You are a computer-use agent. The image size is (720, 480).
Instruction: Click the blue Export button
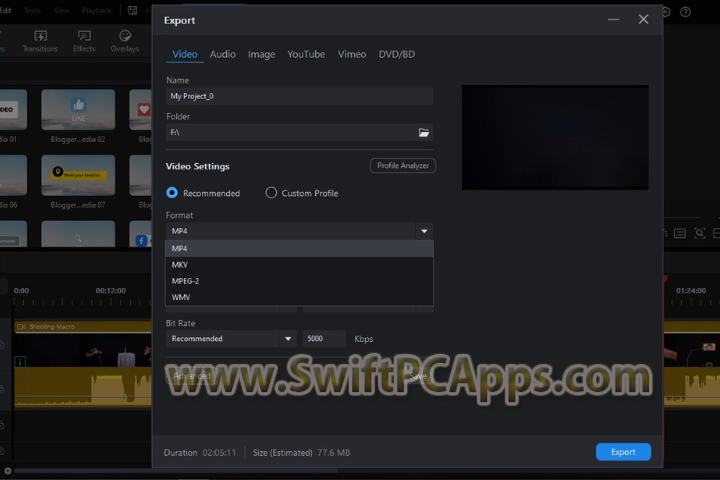tap(623, 452)
